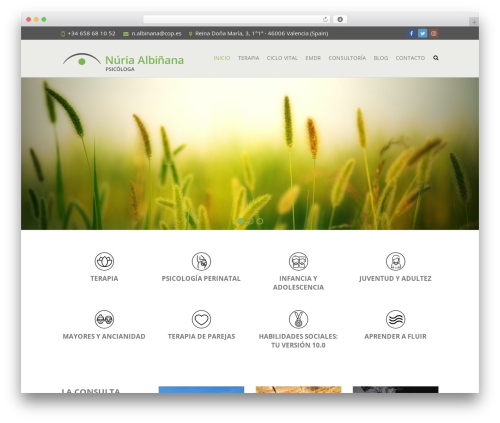
Task: Click the envelope email icon
Action: pyautogui.click(x=126, y=34)
